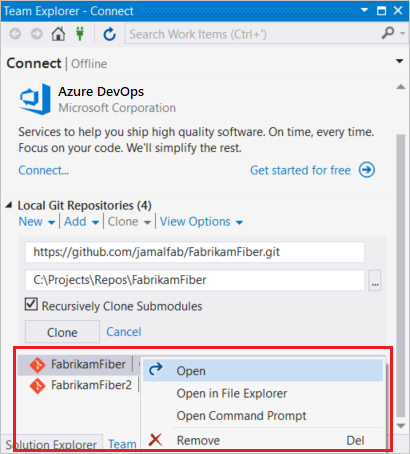This screenshot has height=454, width=410.
Task: Choose Remove from context menu
Action: click(x=263, y=440)
